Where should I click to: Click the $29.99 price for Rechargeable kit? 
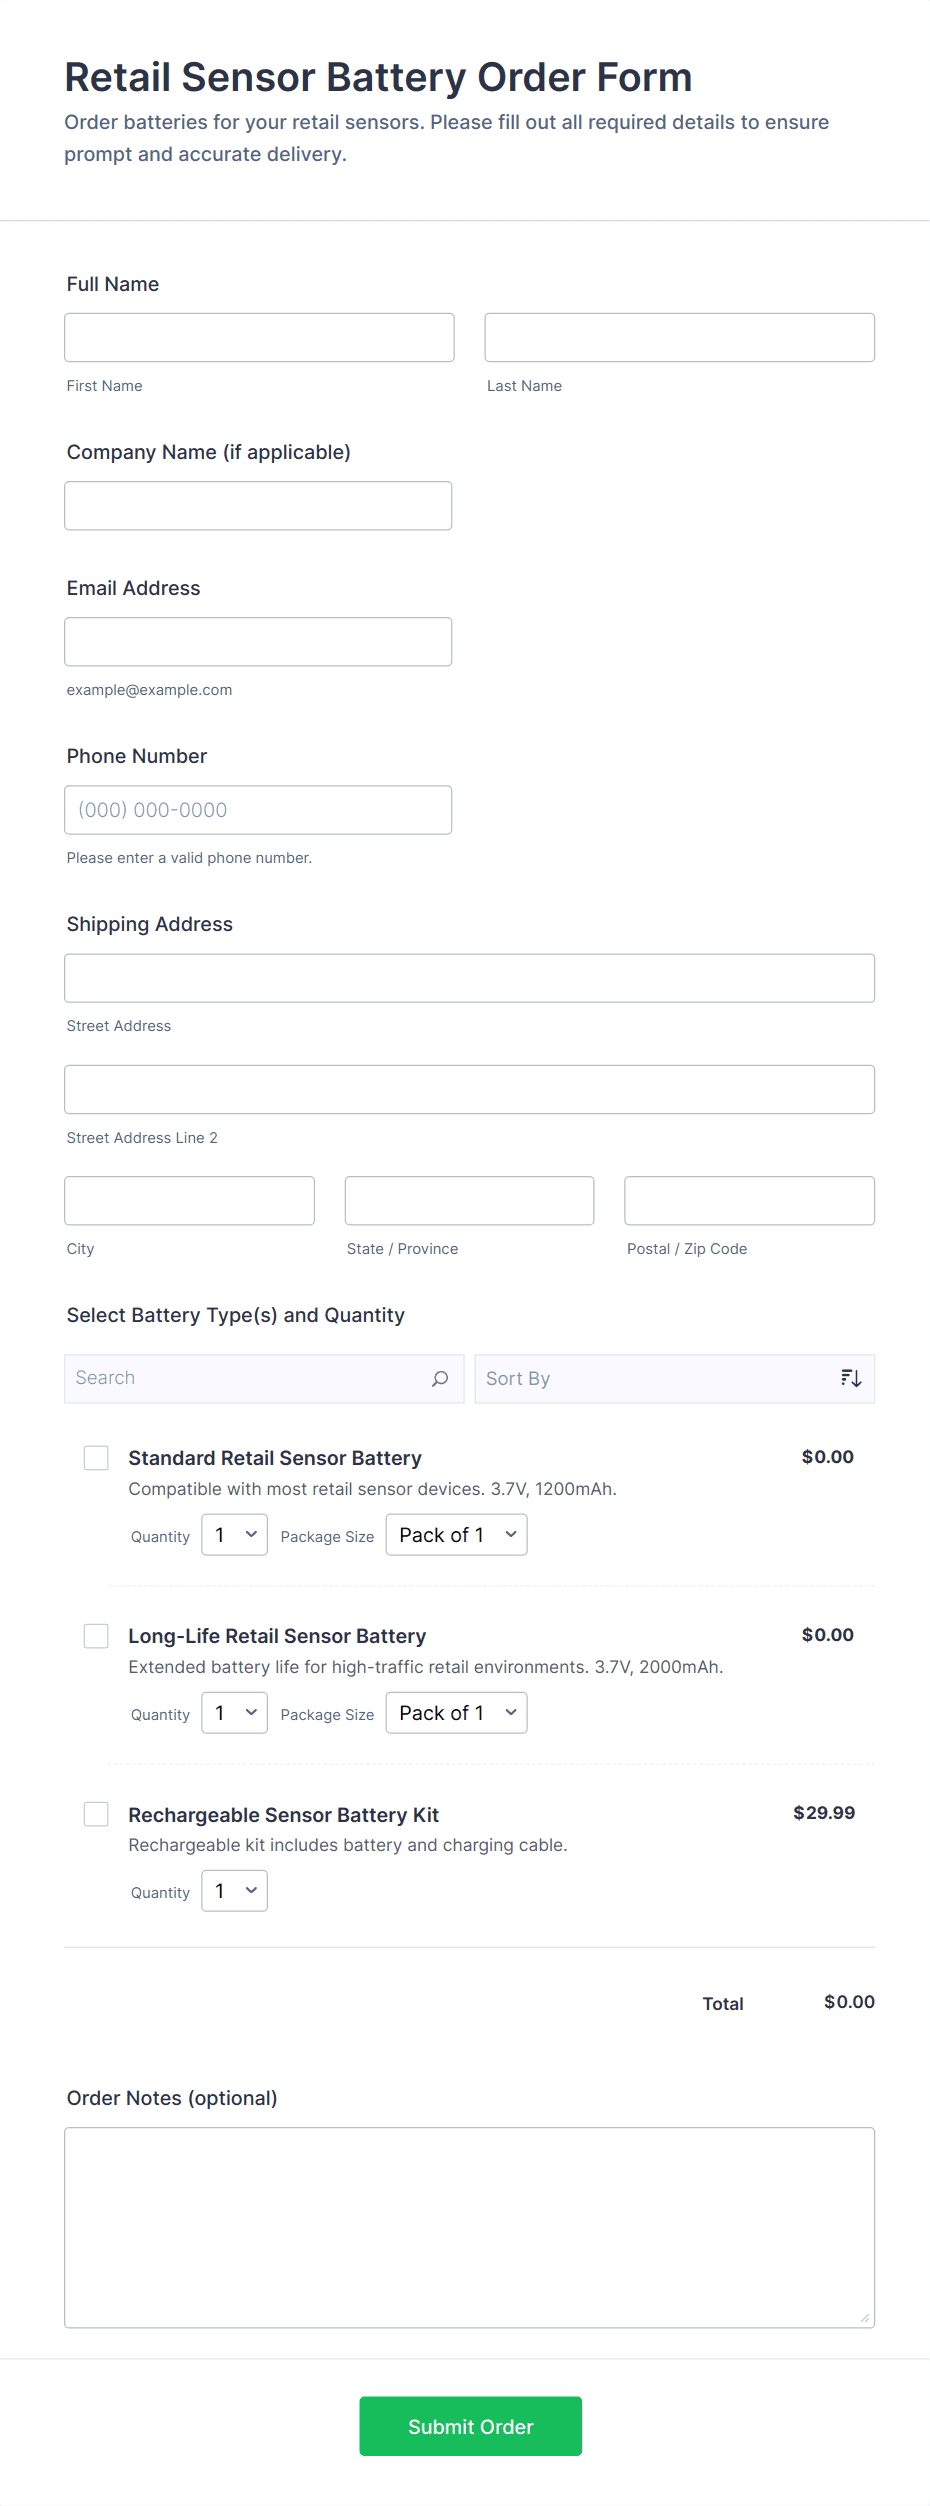(x=823, y=1812)
